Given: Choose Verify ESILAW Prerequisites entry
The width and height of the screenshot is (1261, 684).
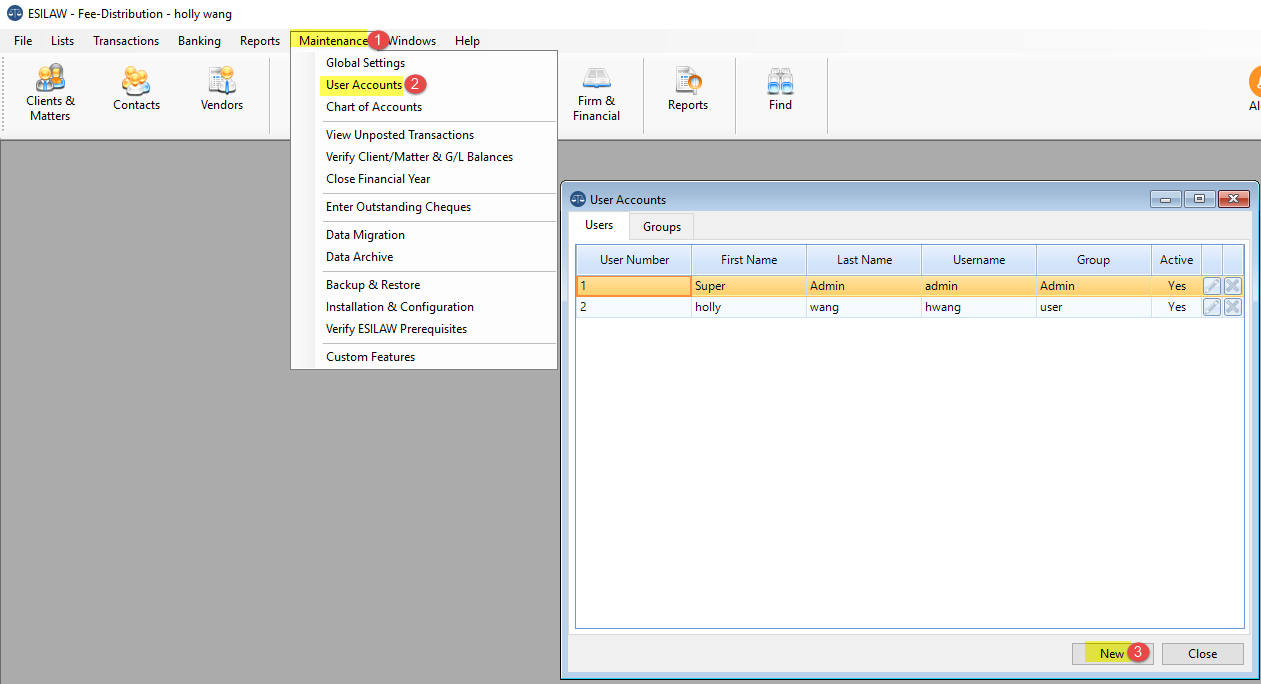Looking at the screenshot, I should 396,329.
